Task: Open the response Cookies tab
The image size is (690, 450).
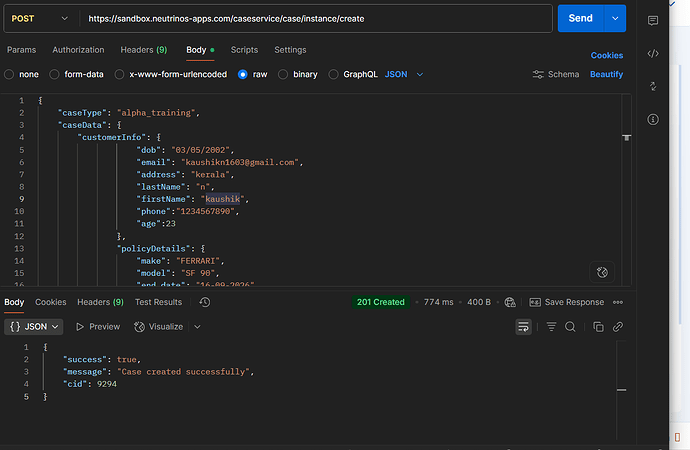Action: tap(51, 302)
